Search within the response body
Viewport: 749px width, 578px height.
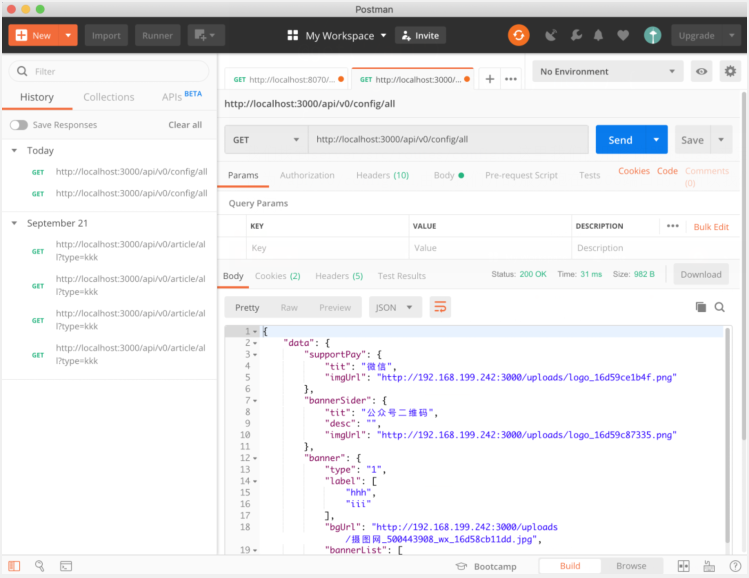click(719, 307)
